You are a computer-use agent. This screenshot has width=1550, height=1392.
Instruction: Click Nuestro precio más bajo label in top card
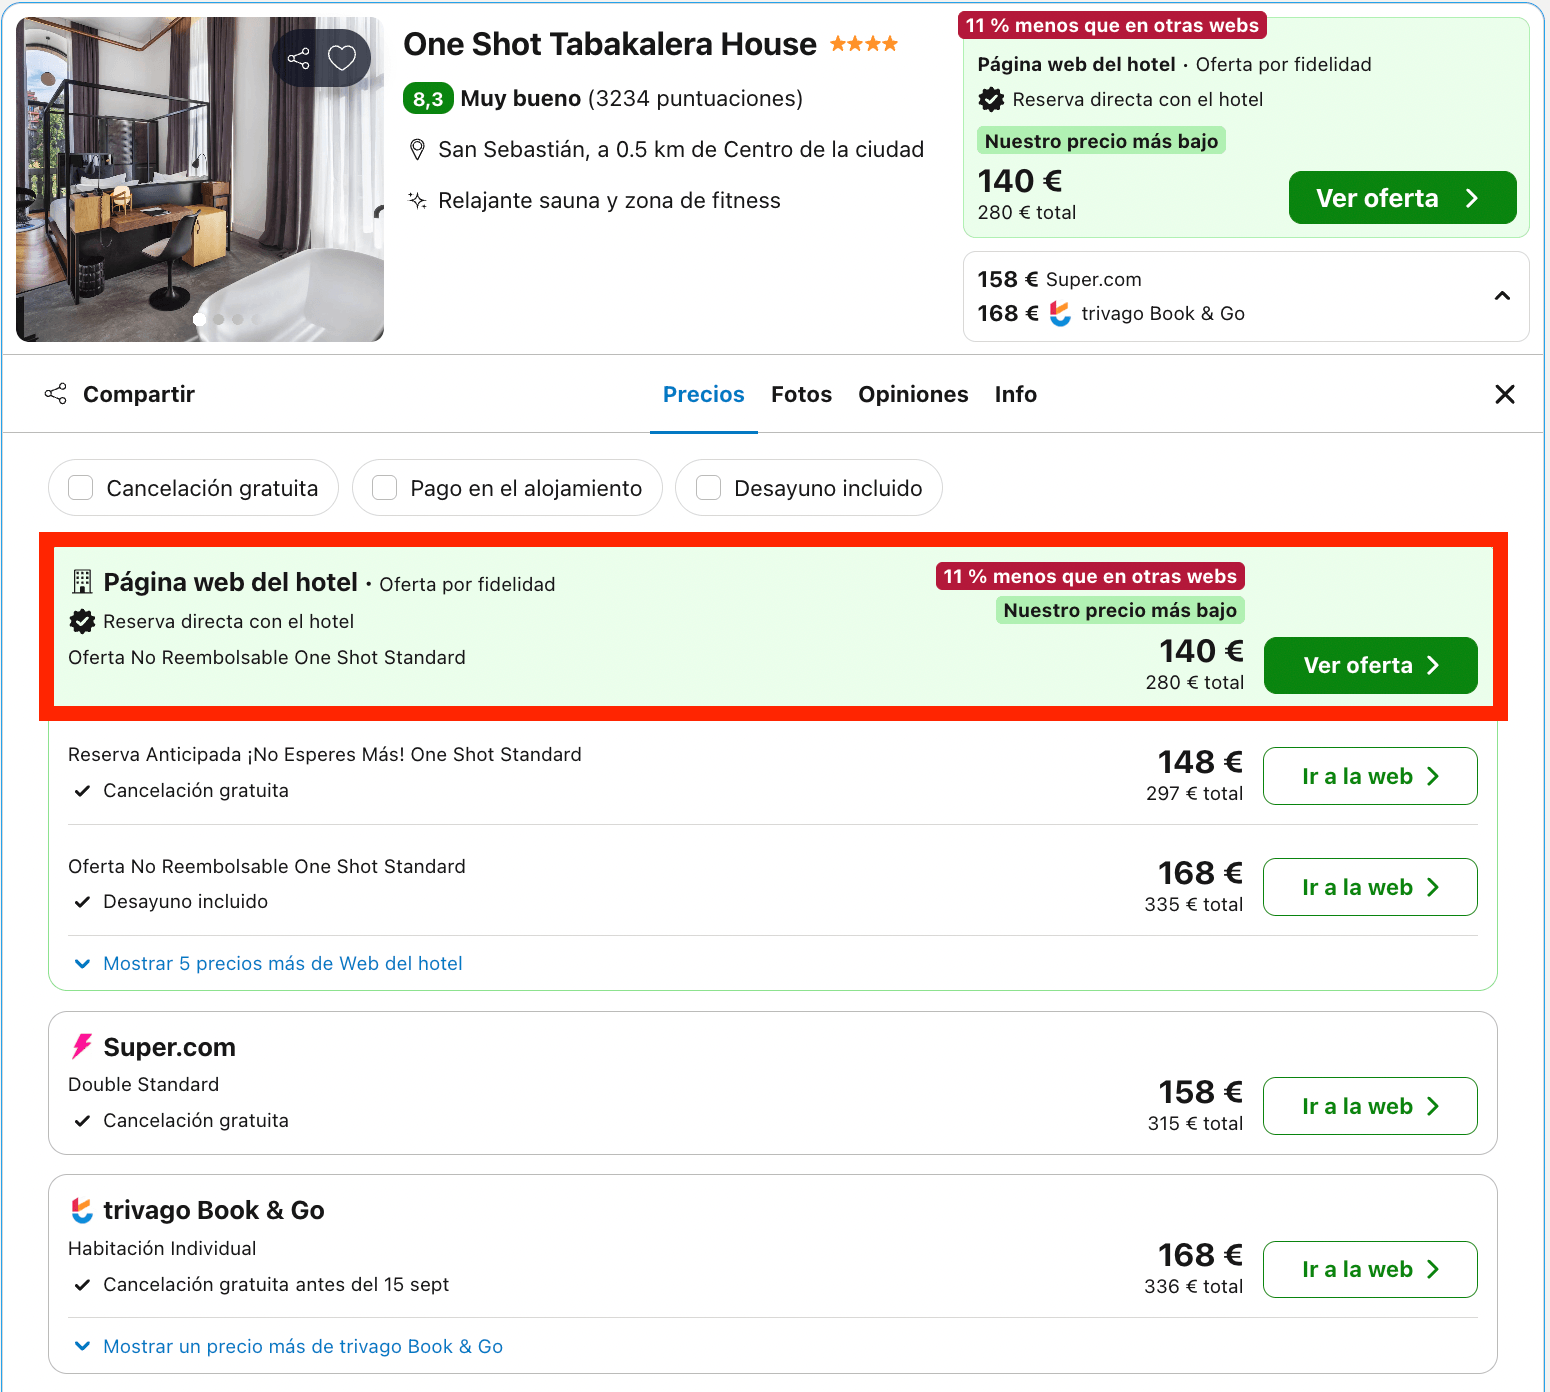(x=1101, y=141)
